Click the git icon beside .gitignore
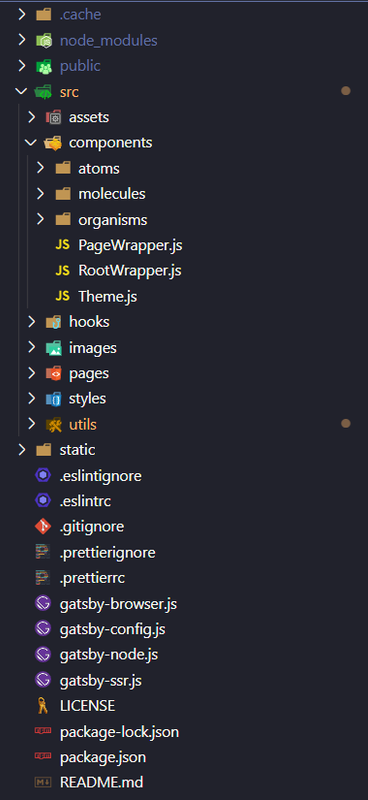This screenshot has width=368, height=800. [43, 527]
